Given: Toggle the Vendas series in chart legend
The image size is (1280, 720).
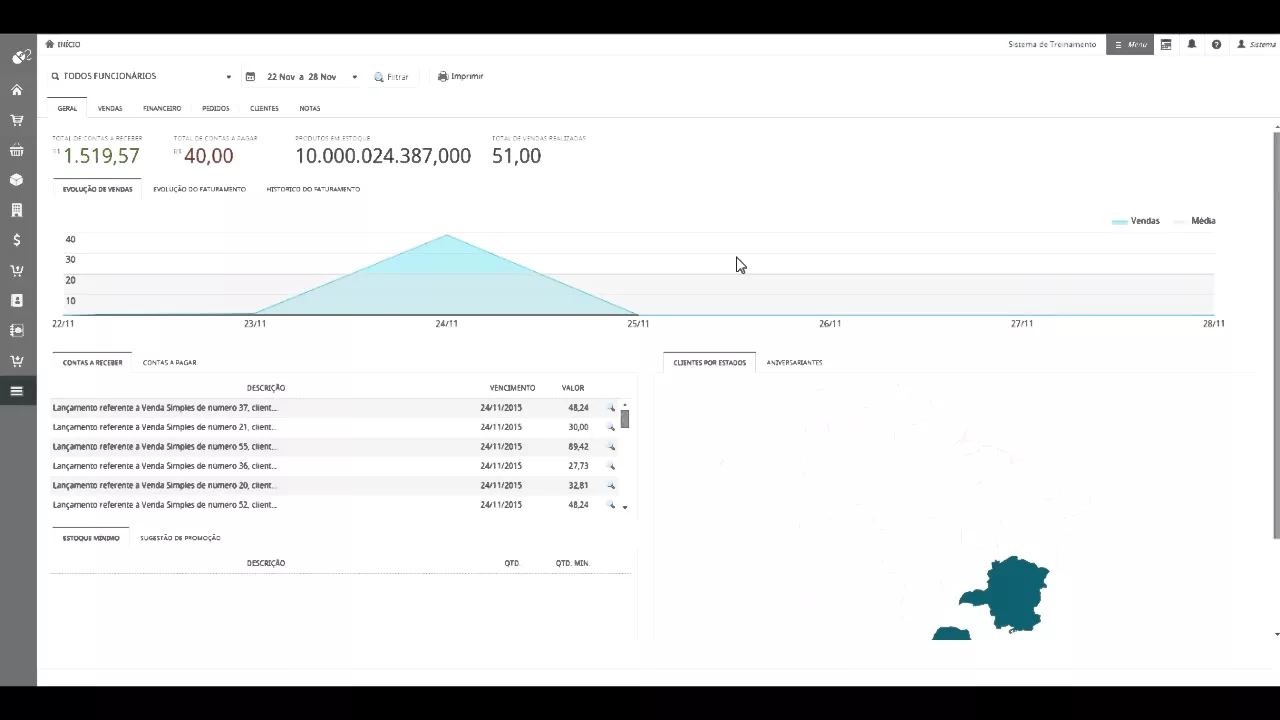Looking at the screenshot, I should point(1136,221).
